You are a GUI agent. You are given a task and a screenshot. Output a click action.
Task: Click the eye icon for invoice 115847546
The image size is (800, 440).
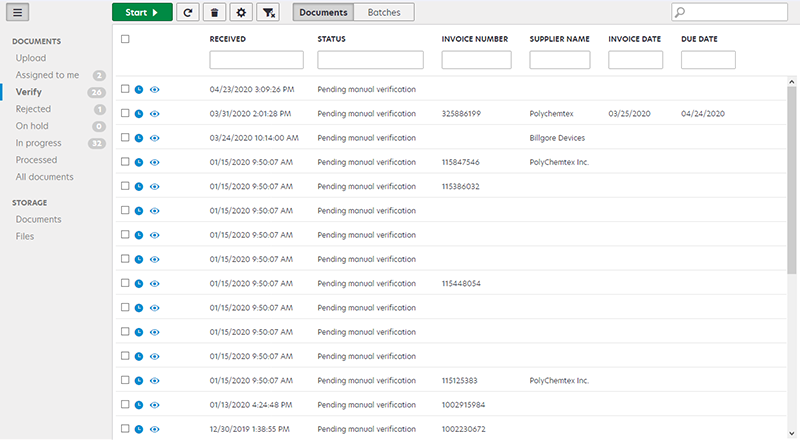(154, 162)
